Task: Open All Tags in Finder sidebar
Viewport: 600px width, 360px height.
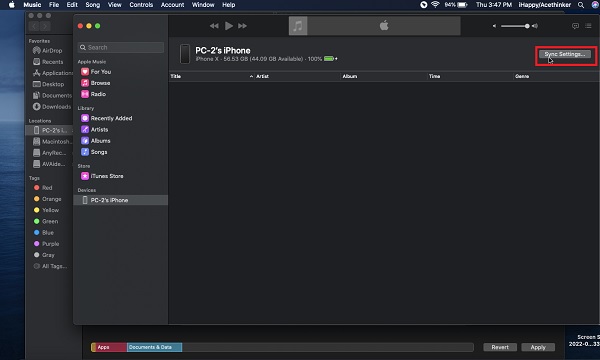Action: pos(50,266)
